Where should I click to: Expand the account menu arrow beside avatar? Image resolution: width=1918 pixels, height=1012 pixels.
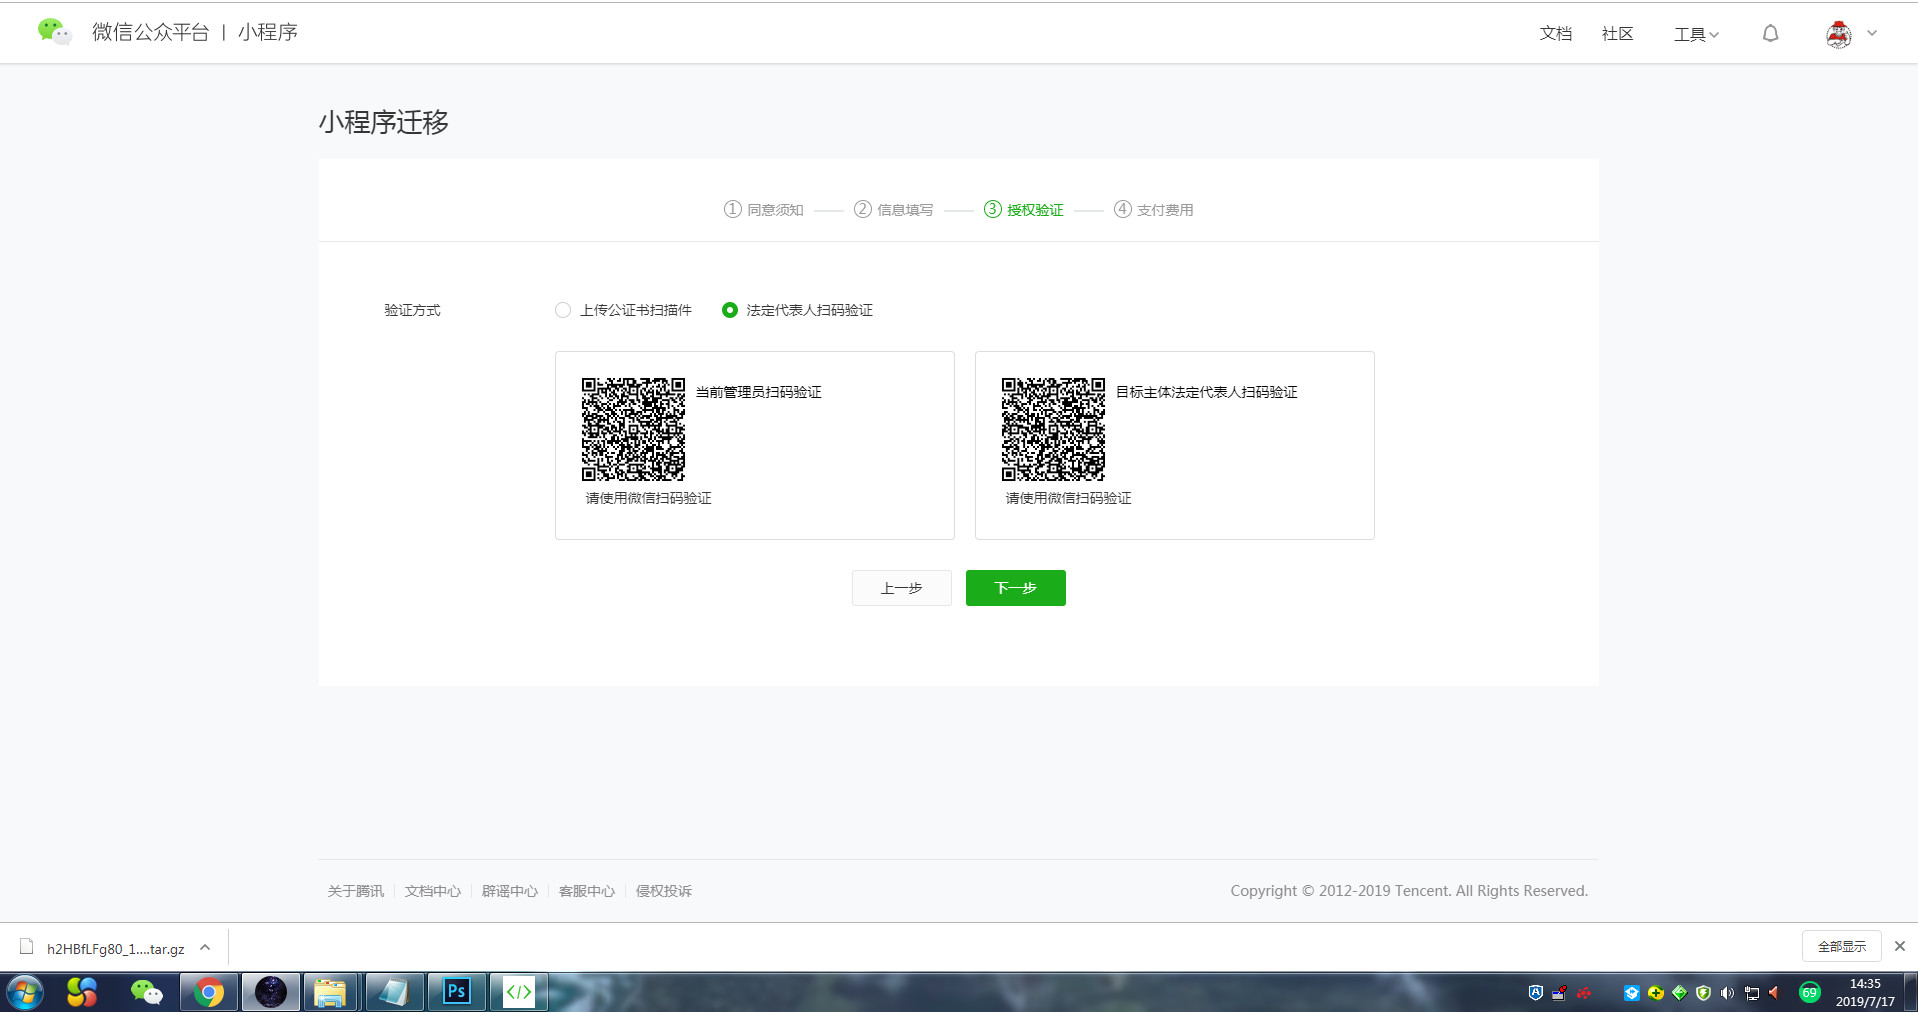point(1872,33)
